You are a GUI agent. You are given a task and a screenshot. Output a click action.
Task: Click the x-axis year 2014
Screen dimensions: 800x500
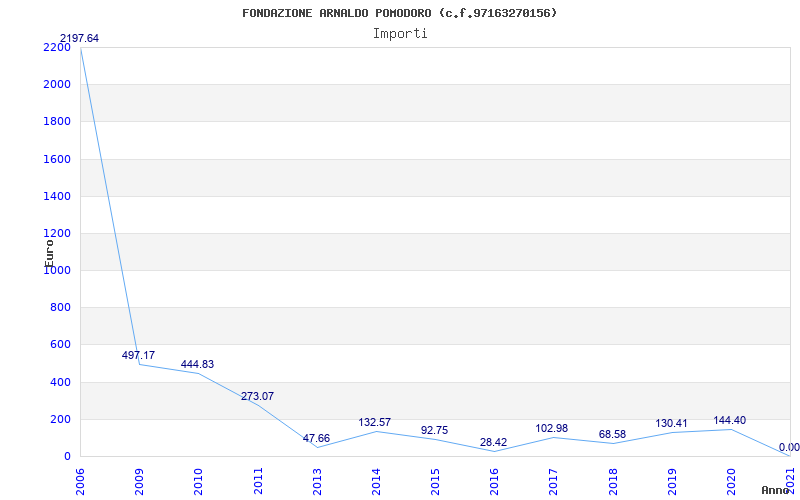pyautogui.click(x=376, y=481)
